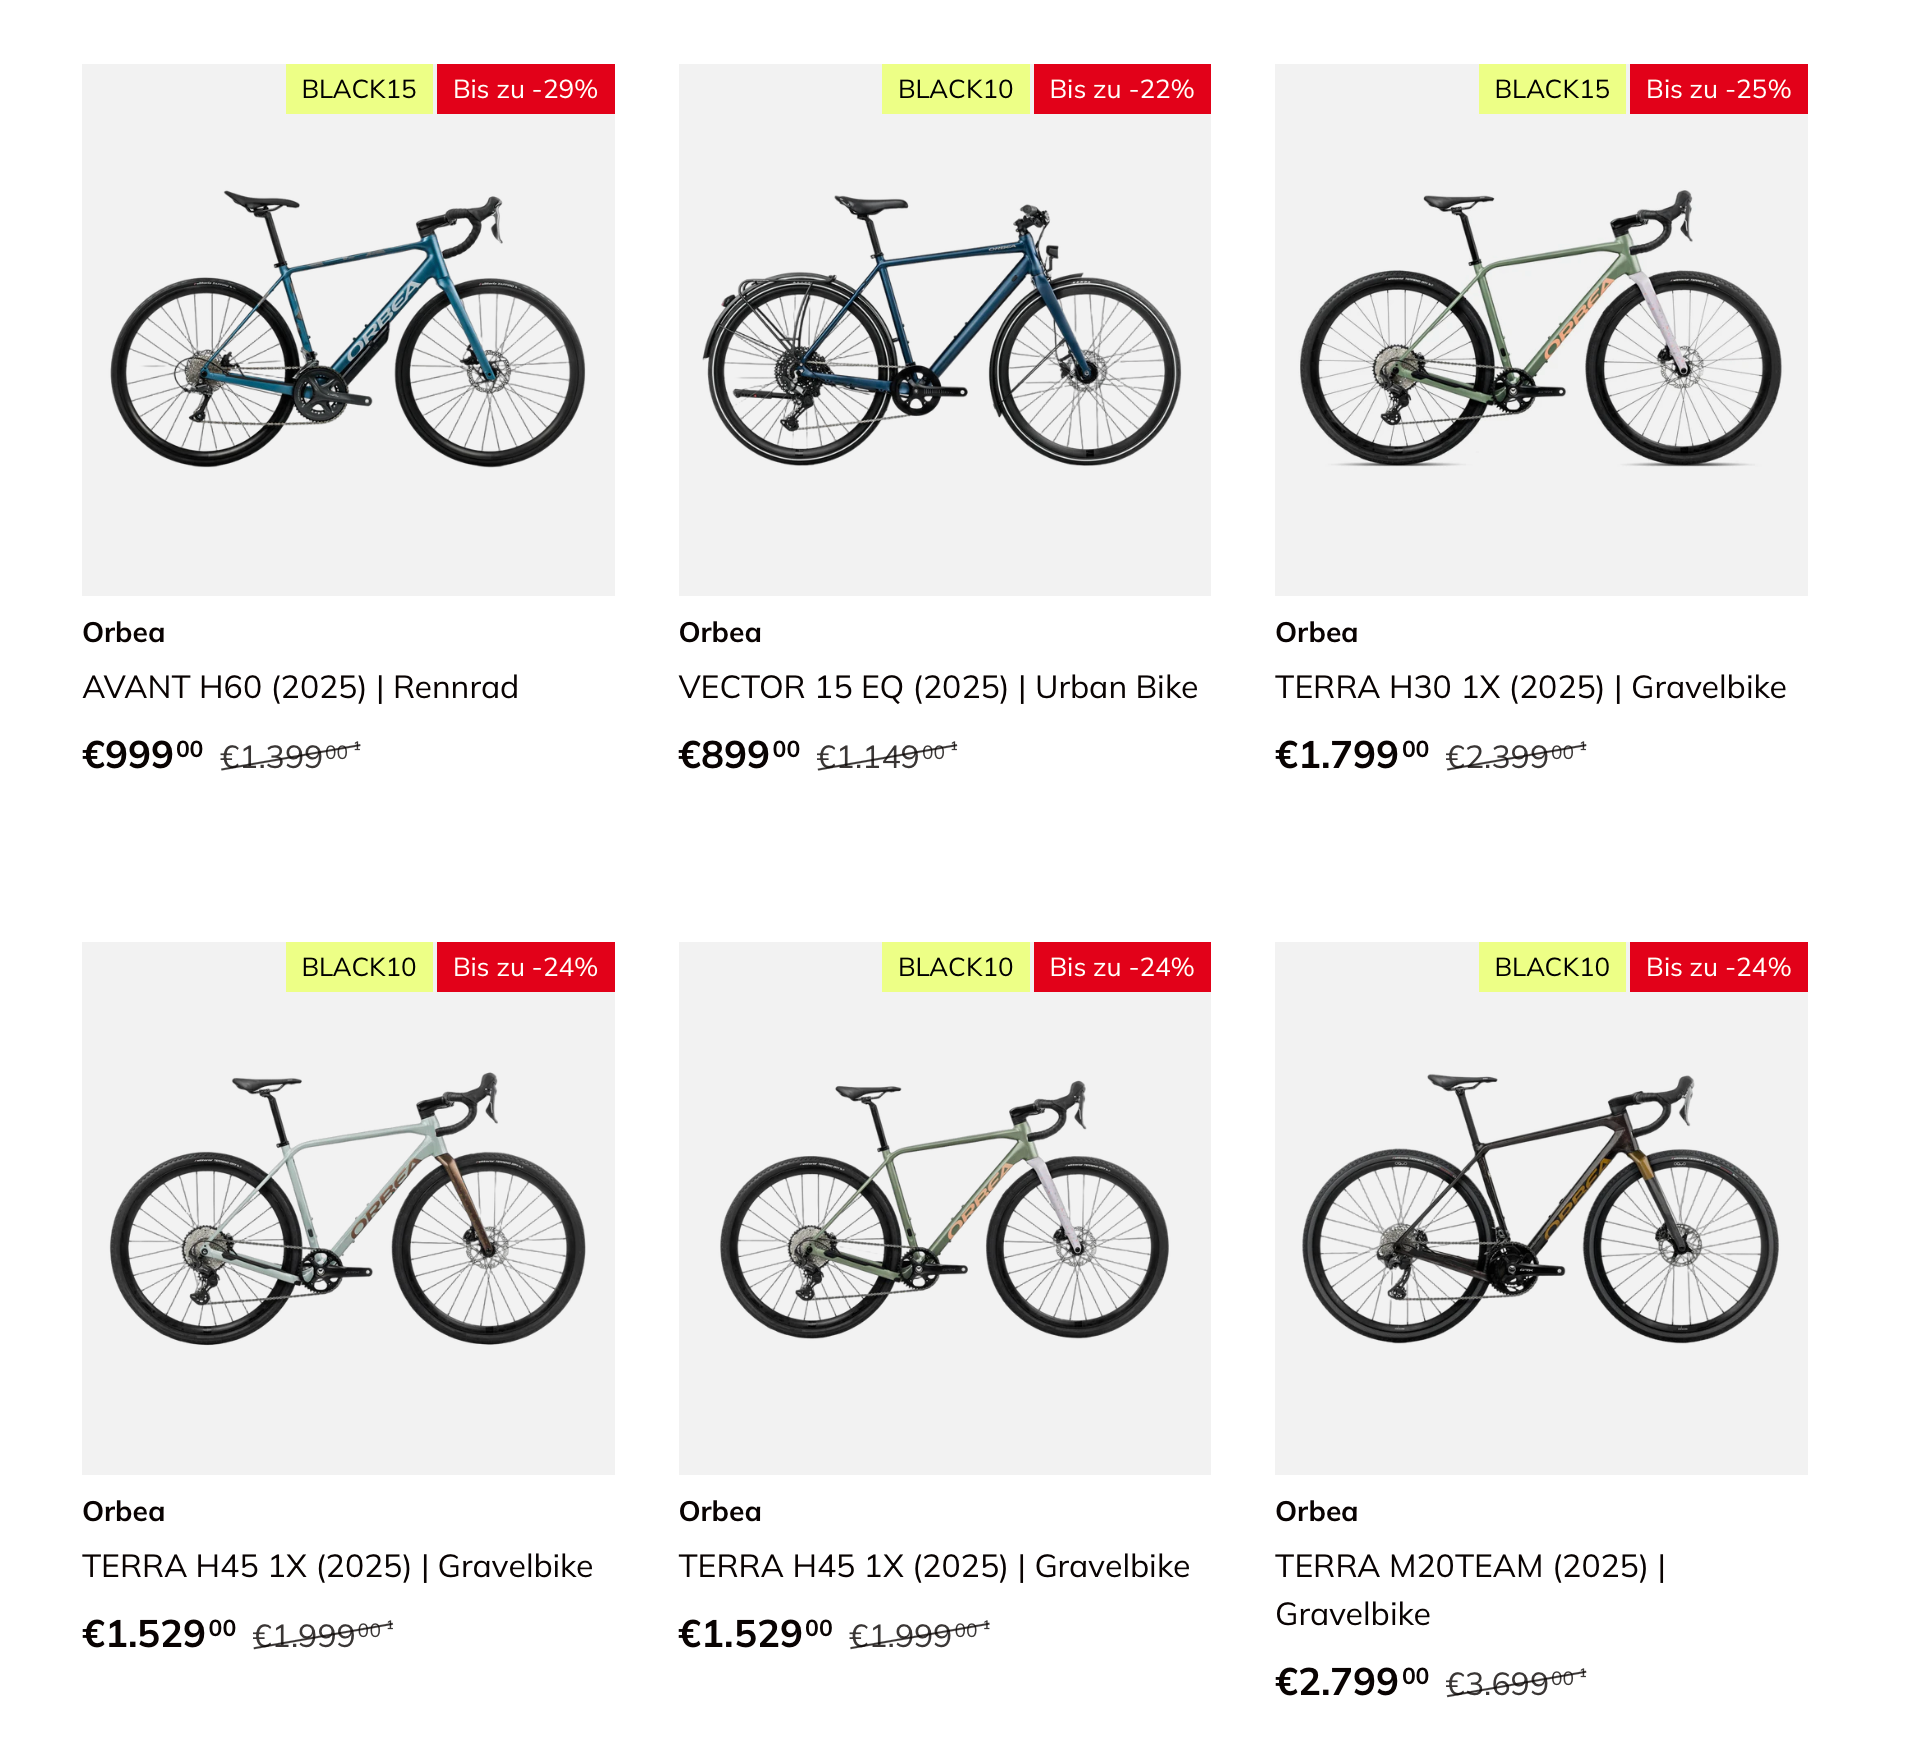The image size is (1932, 1756).
Task: Select the 'Bis zu -22%' discount label
Action: click(1121, 89)
